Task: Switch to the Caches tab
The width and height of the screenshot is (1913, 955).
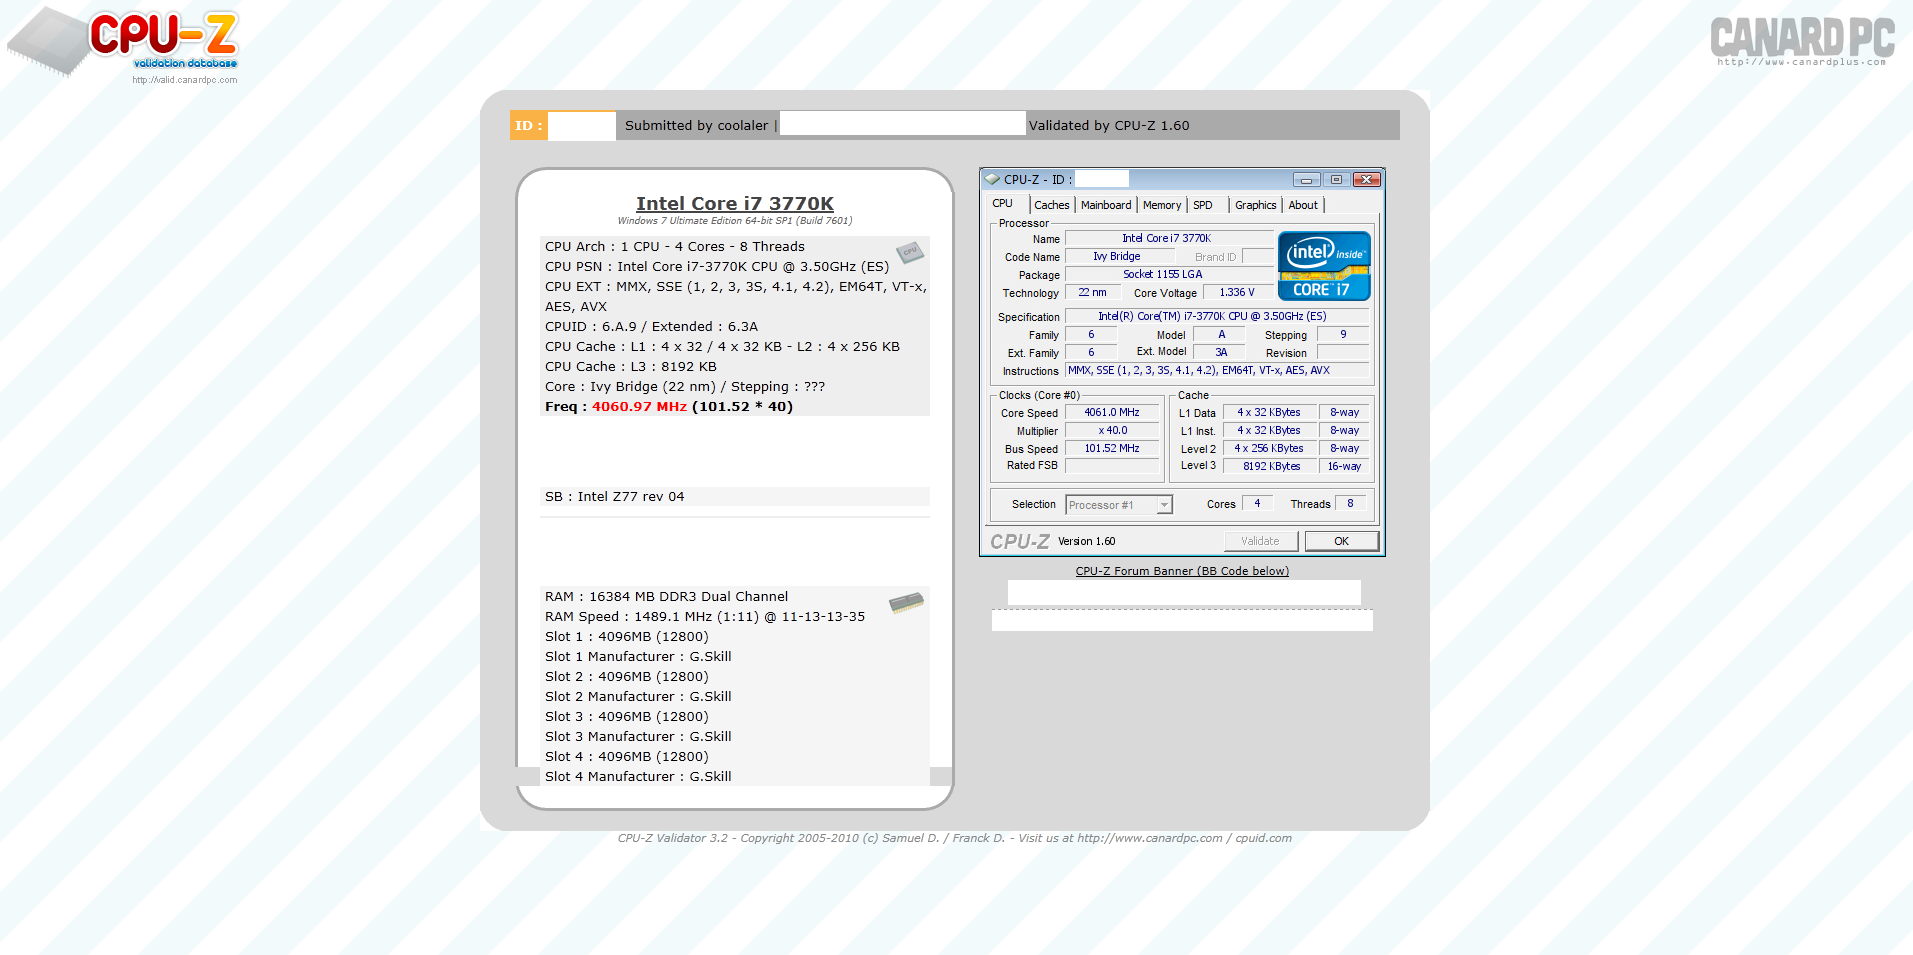Action: tap(1052, 205)
